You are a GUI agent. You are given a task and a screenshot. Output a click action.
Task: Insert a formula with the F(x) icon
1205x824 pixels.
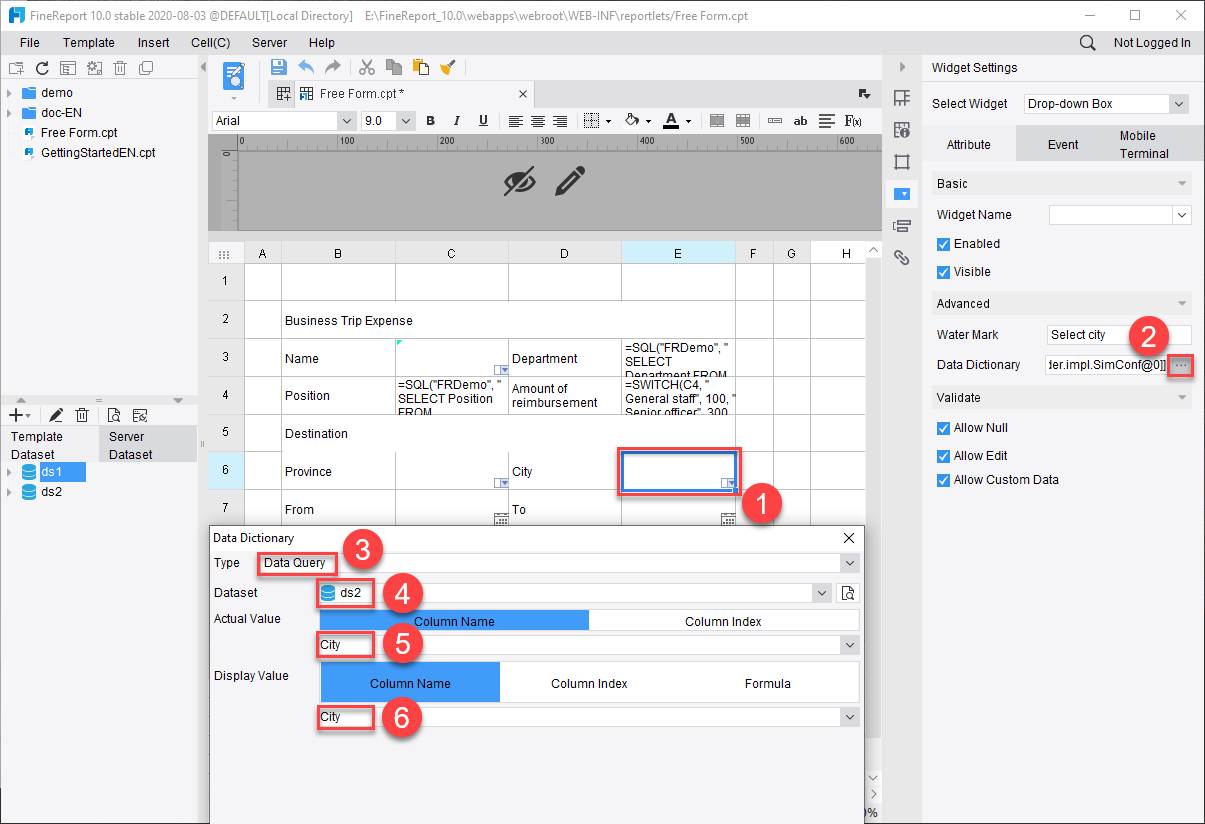(x=853, y=121)
